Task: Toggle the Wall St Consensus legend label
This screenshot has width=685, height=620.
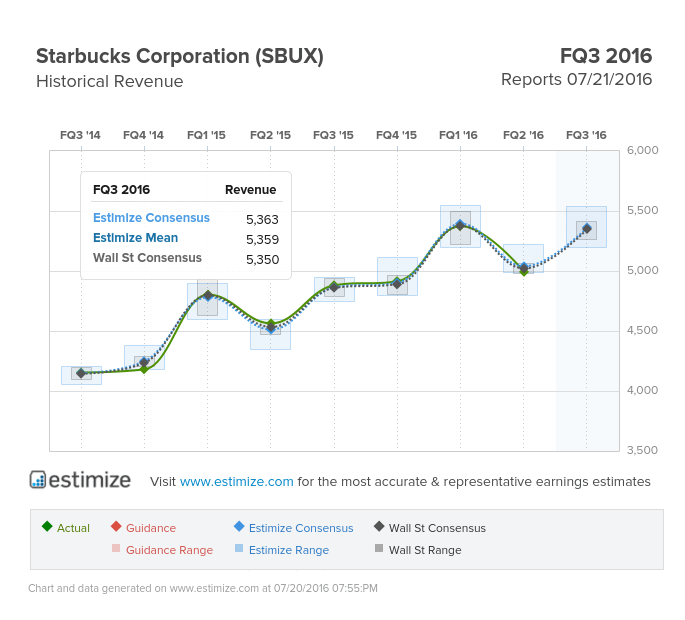Action: (437, 528)
